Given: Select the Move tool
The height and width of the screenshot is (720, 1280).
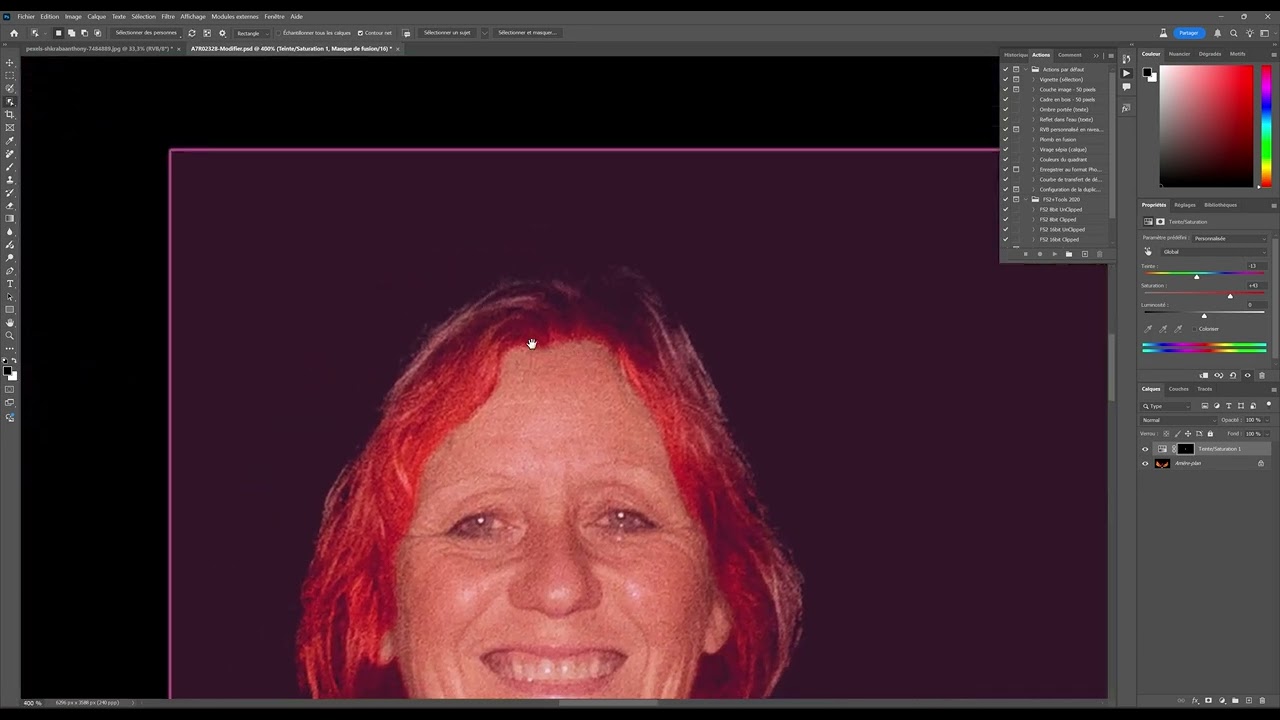Looking at the screenshot, I should [10, 62].
